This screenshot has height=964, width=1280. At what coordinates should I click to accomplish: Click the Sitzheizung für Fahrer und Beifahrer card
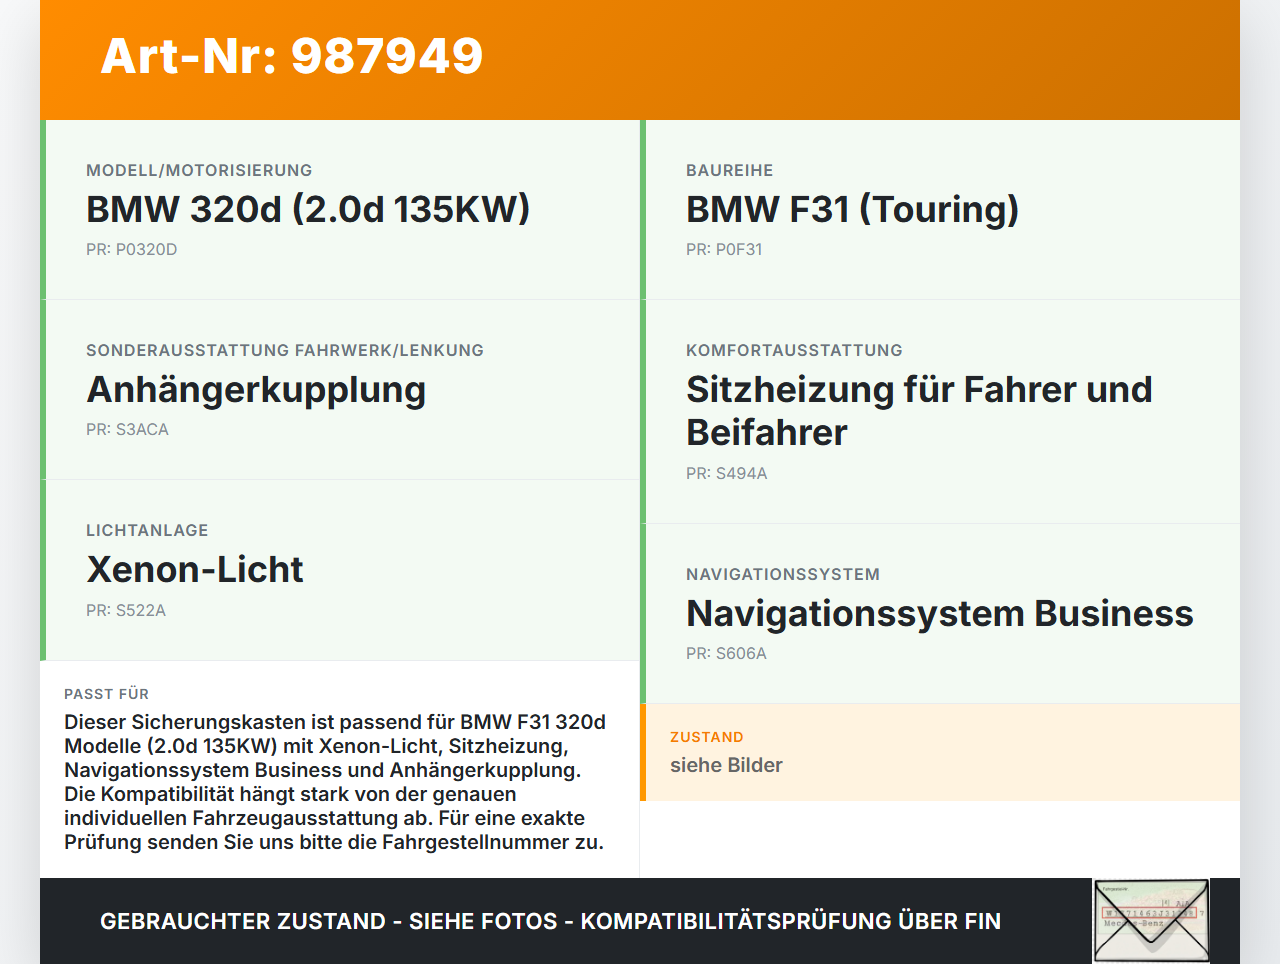tap(918, 410)
